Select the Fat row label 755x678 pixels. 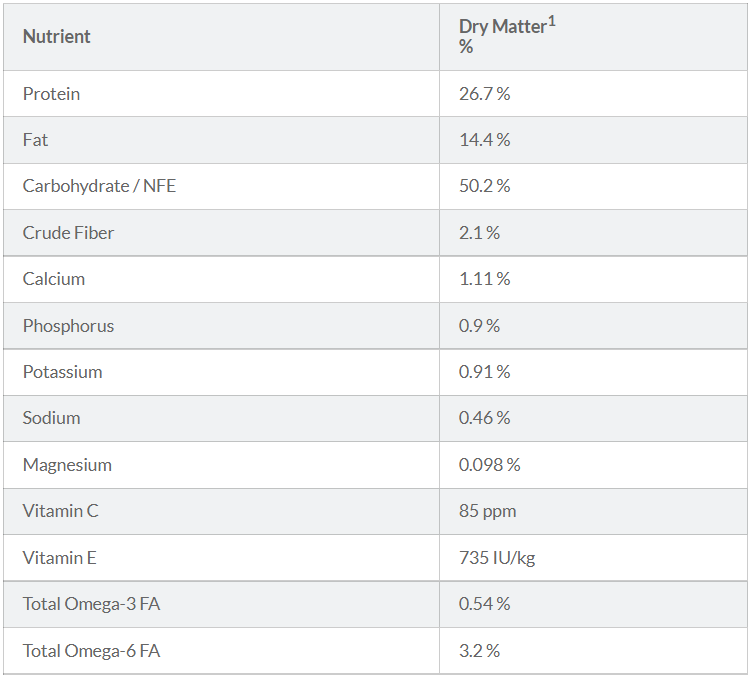click(35, 140)
